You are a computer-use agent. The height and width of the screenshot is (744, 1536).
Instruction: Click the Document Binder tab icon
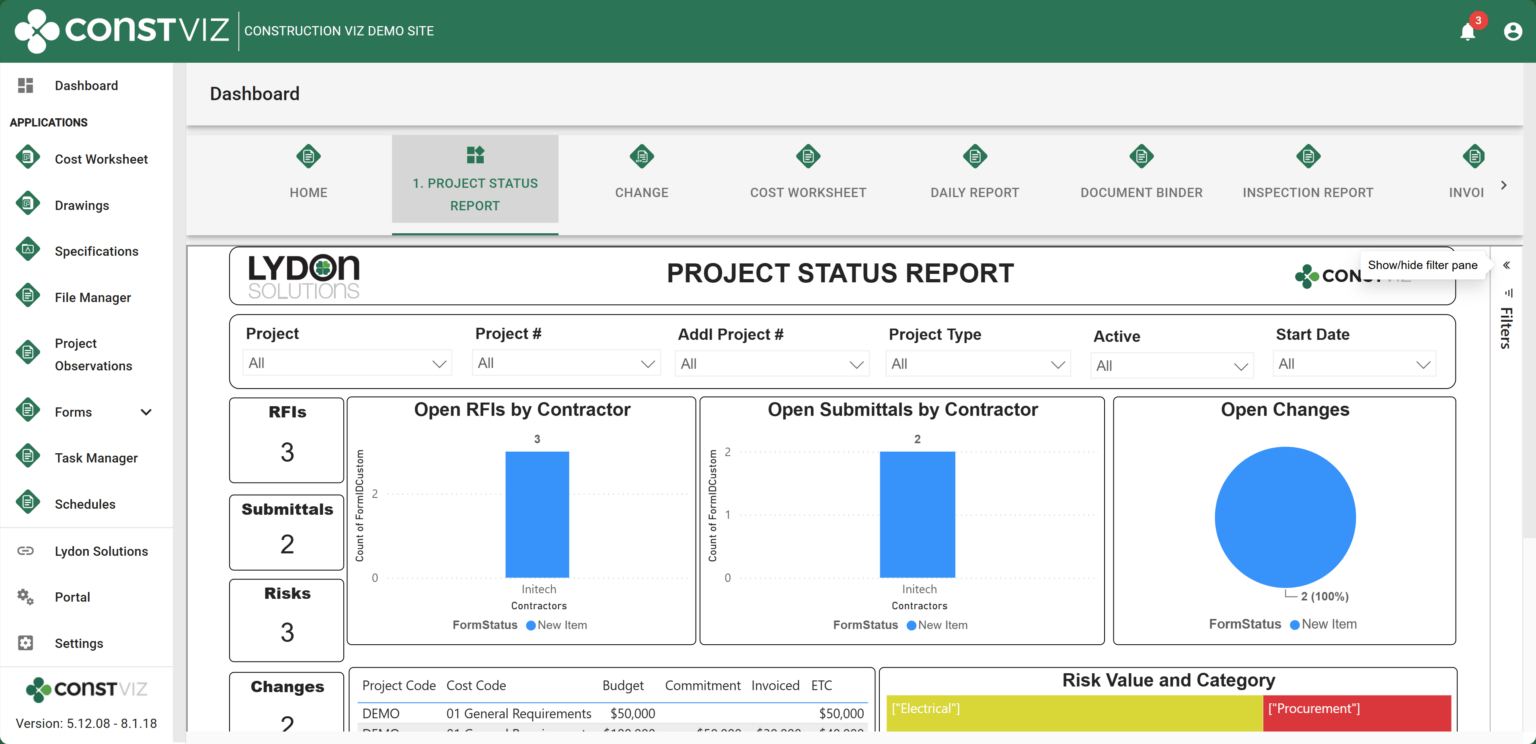tap(1141, 156)
